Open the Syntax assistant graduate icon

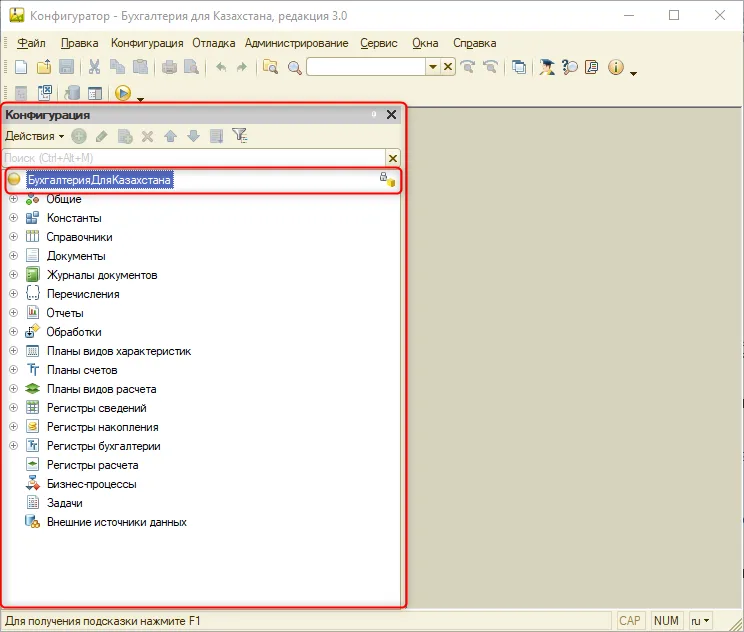tap(547, 67)
